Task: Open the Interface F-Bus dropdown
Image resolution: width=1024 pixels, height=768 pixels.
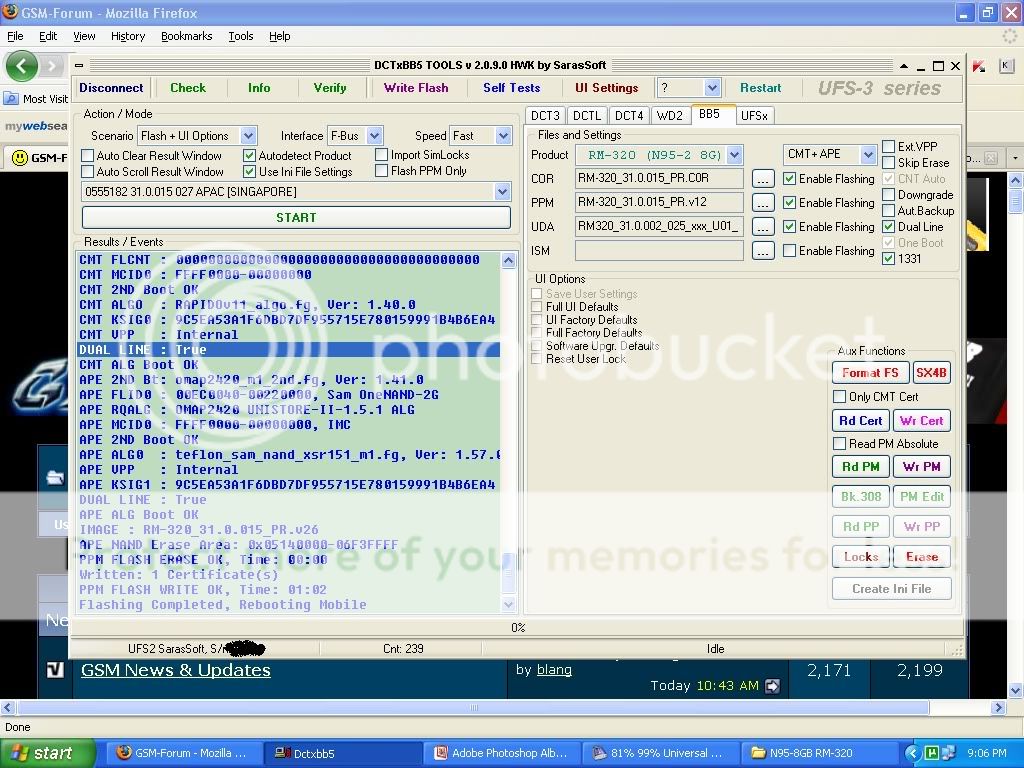Action: click(x=374, y=136)
